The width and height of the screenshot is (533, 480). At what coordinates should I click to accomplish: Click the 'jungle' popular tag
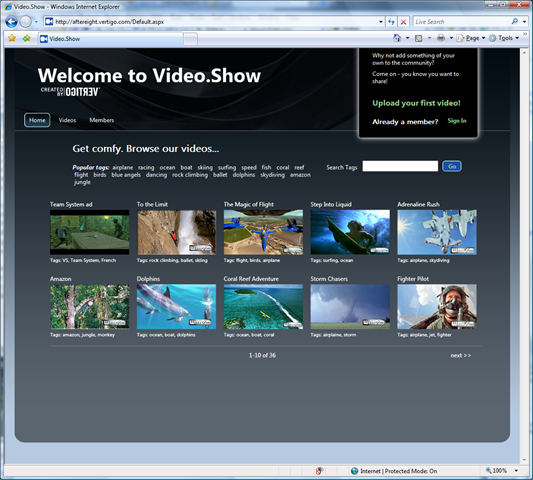point(82,183)
